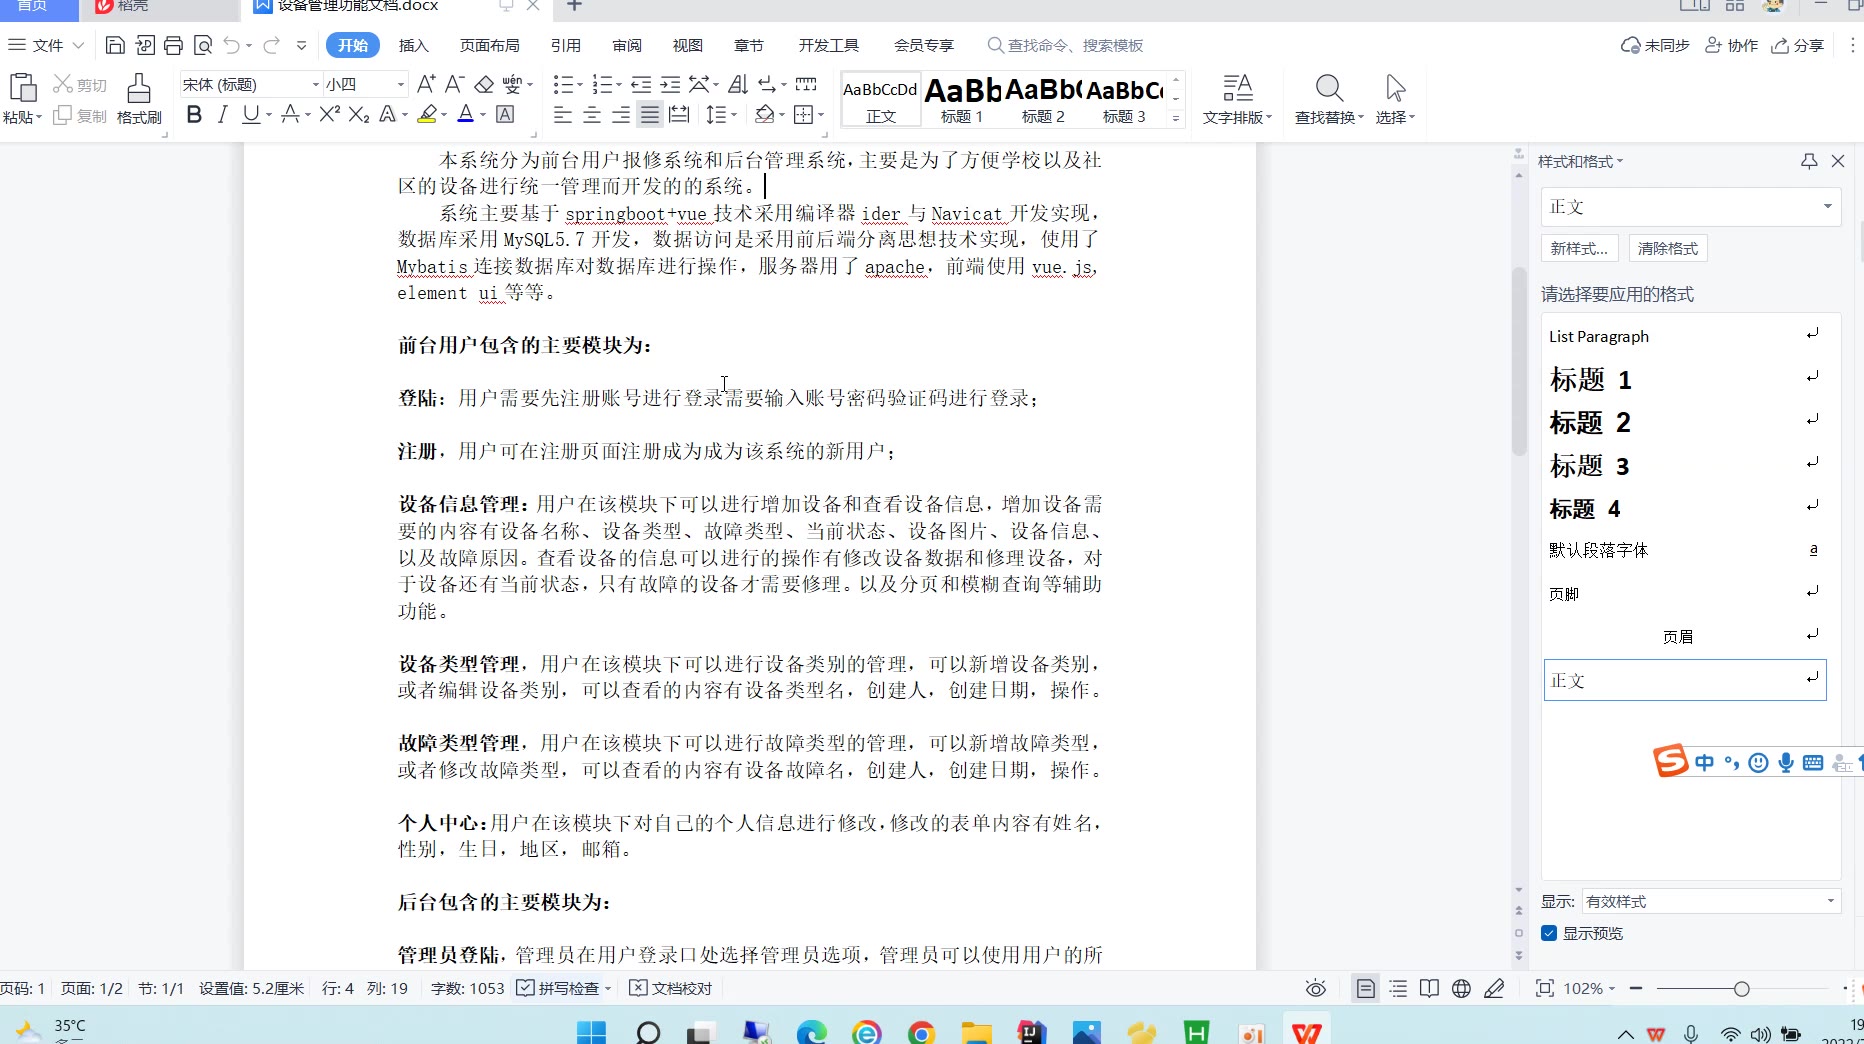The width and height of the screenshot is (1864, 1044).
Task: Click the Undo arrow icon
Action: 232,45
